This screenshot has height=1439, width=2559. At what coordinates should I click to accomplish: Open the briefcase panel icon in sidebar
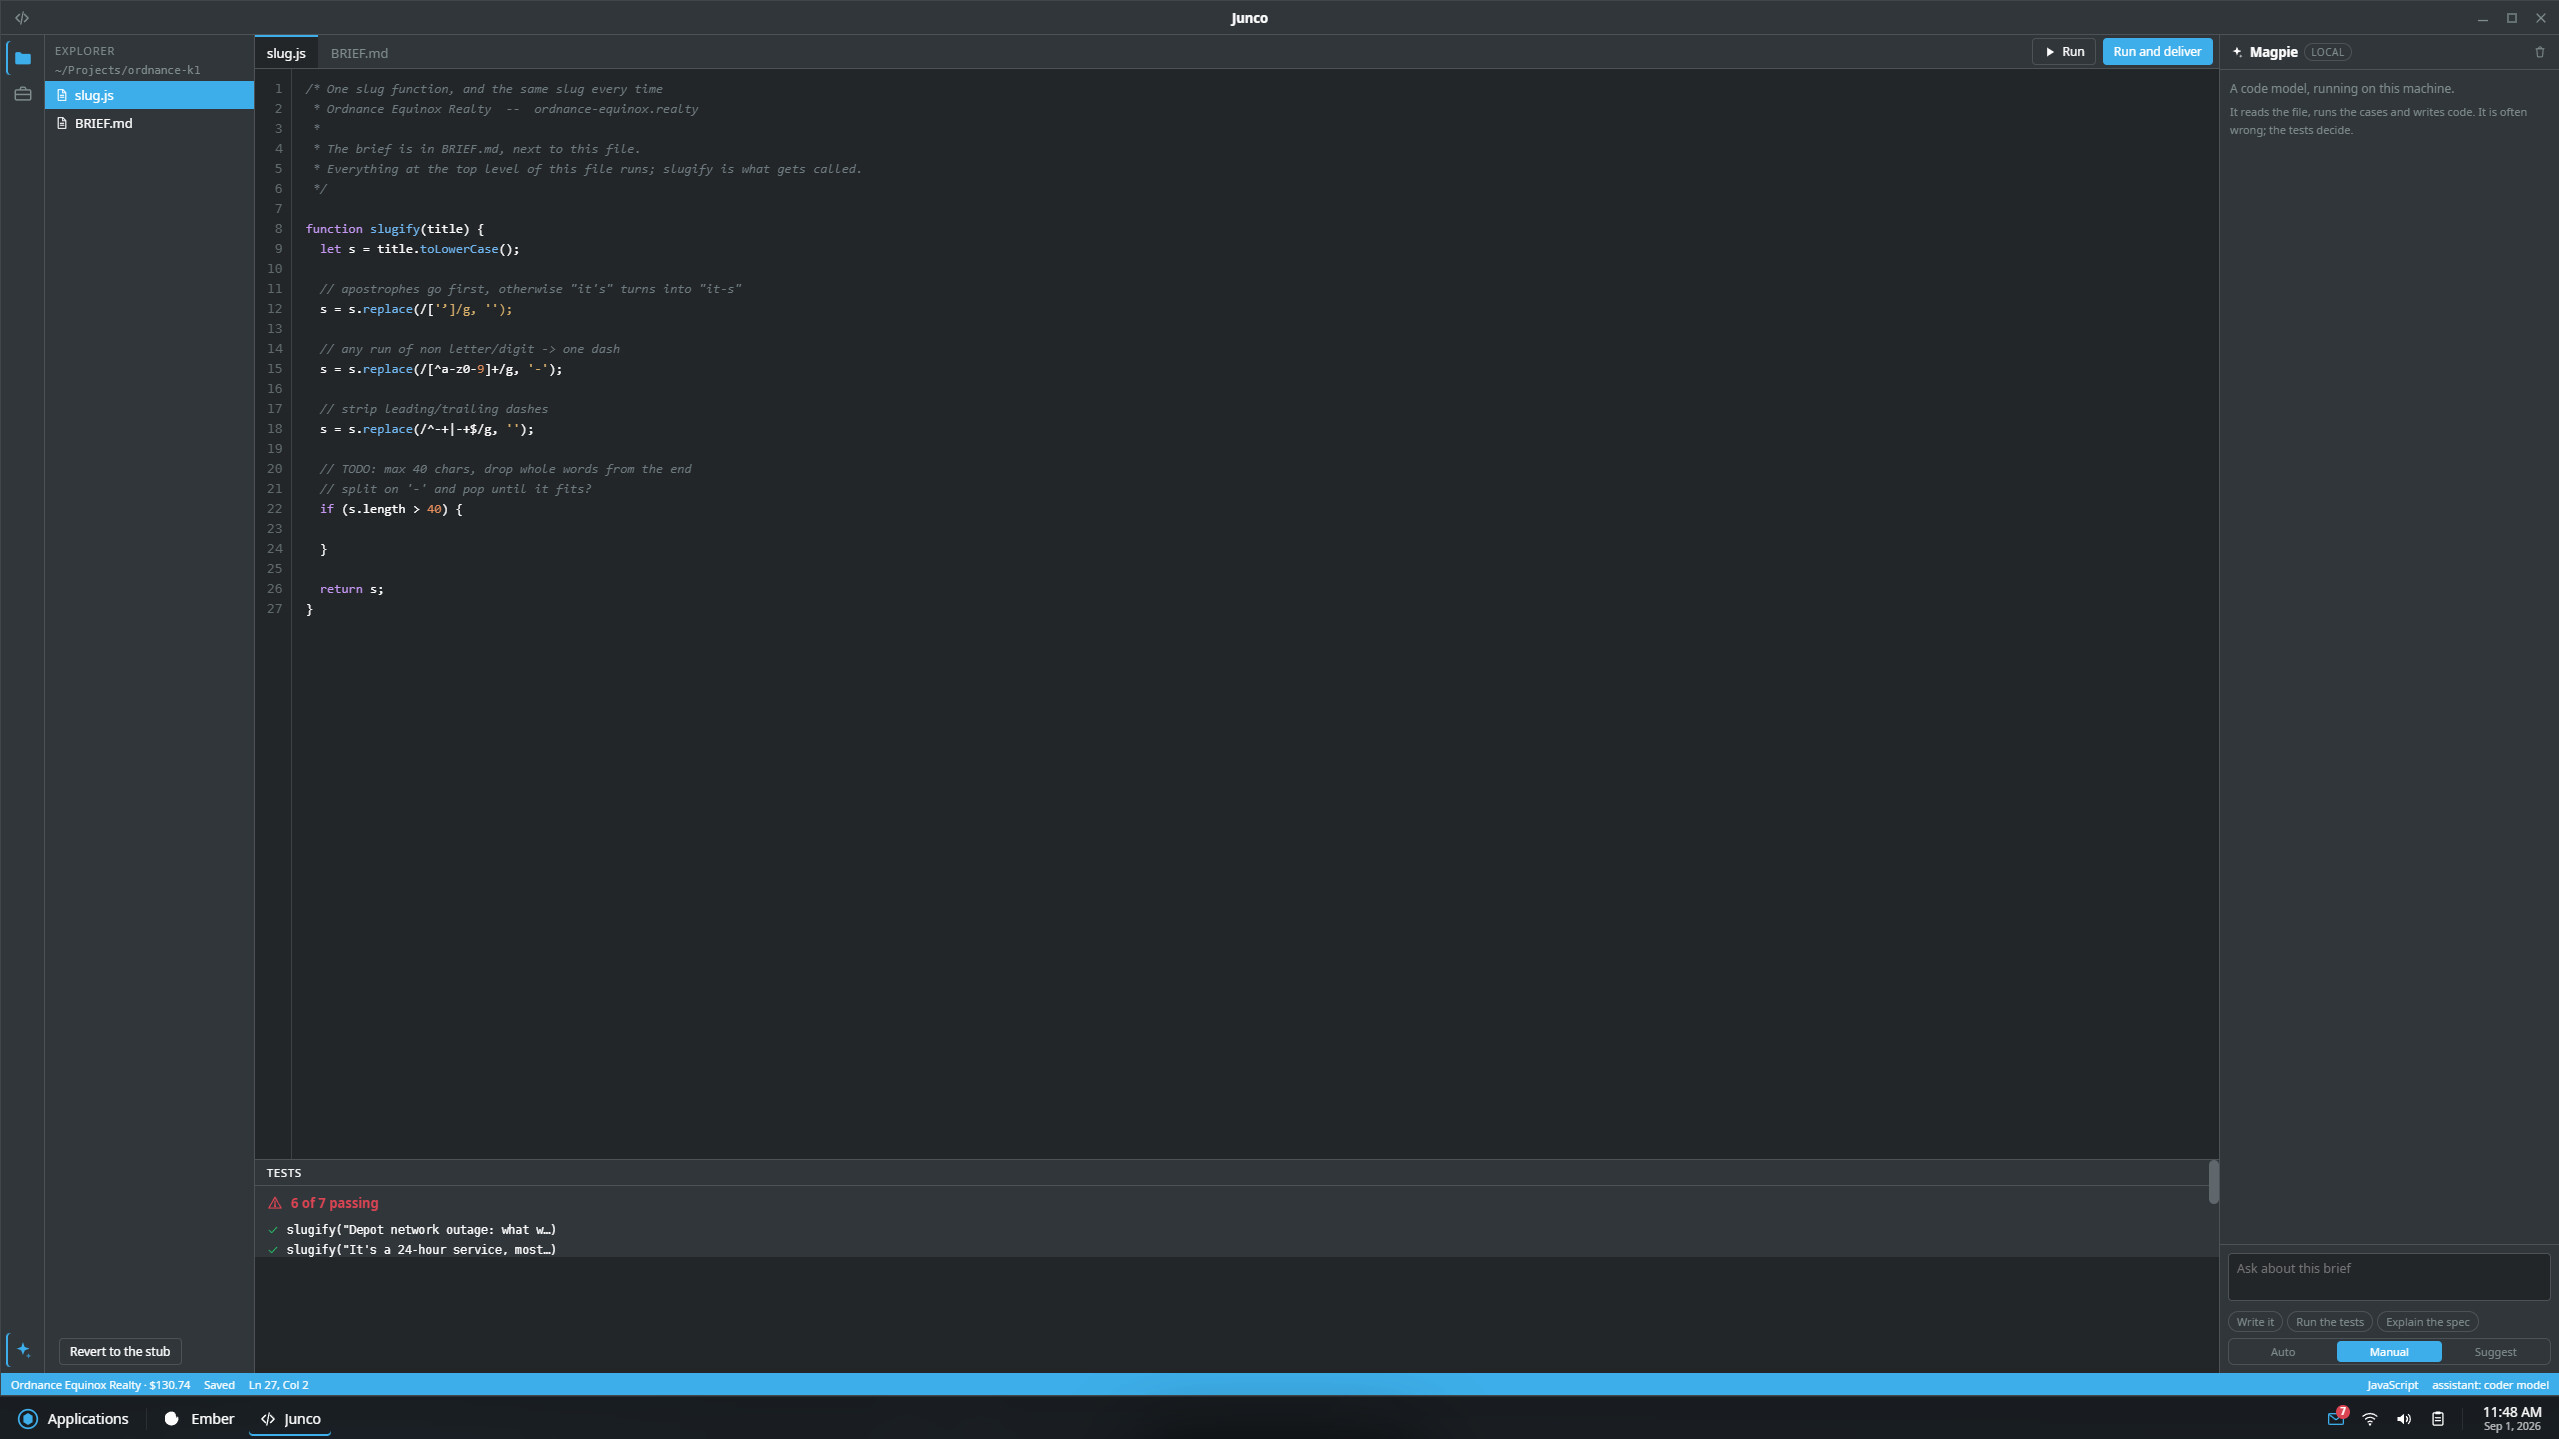(23, 94)
